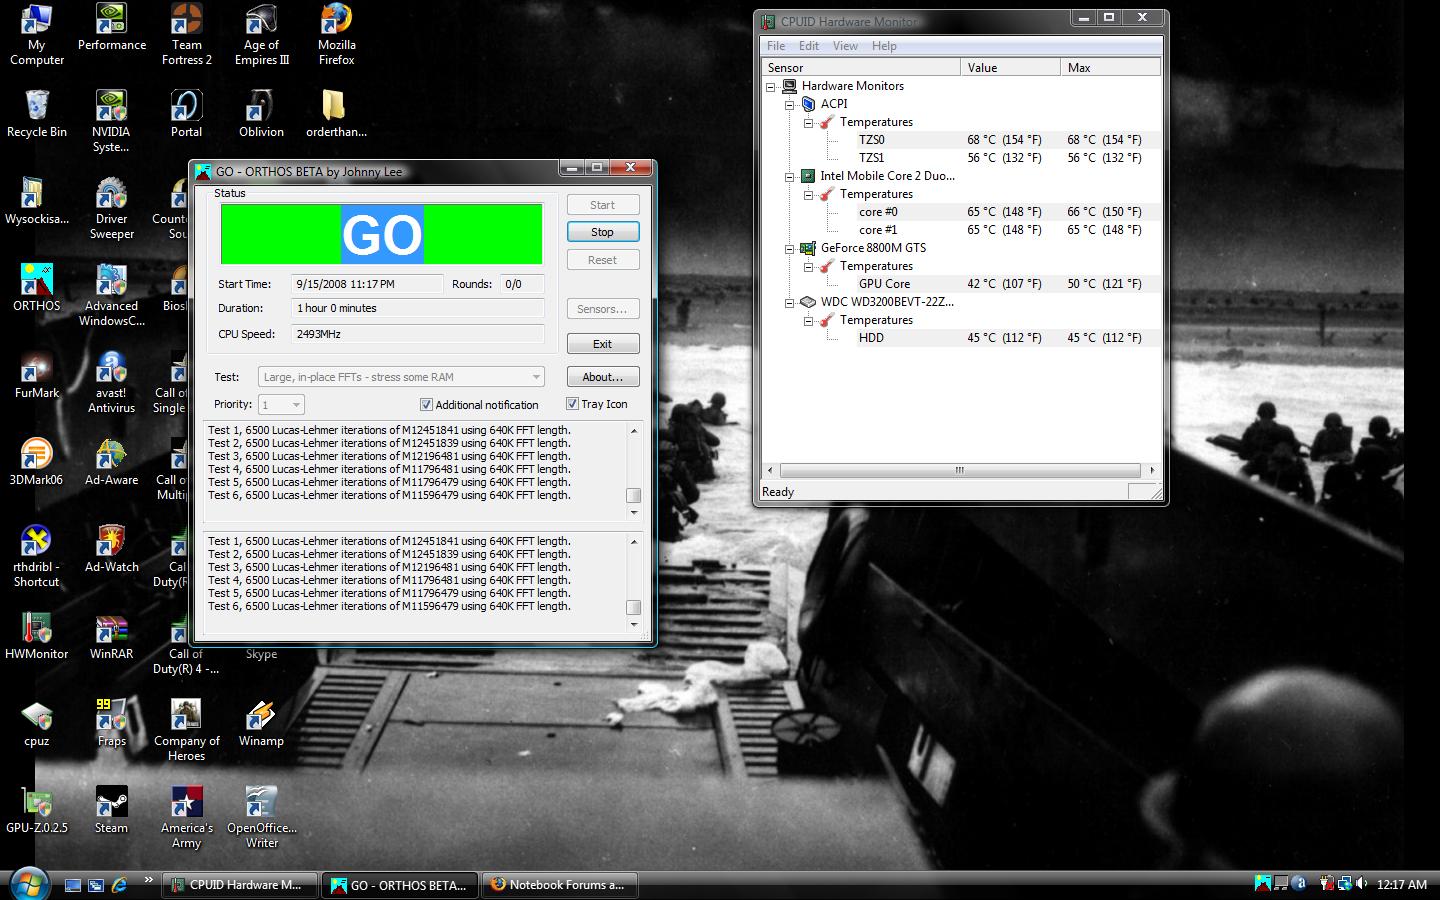
Task: Open avast! Antivirus desktop shortcut
Action: (111, 382)
